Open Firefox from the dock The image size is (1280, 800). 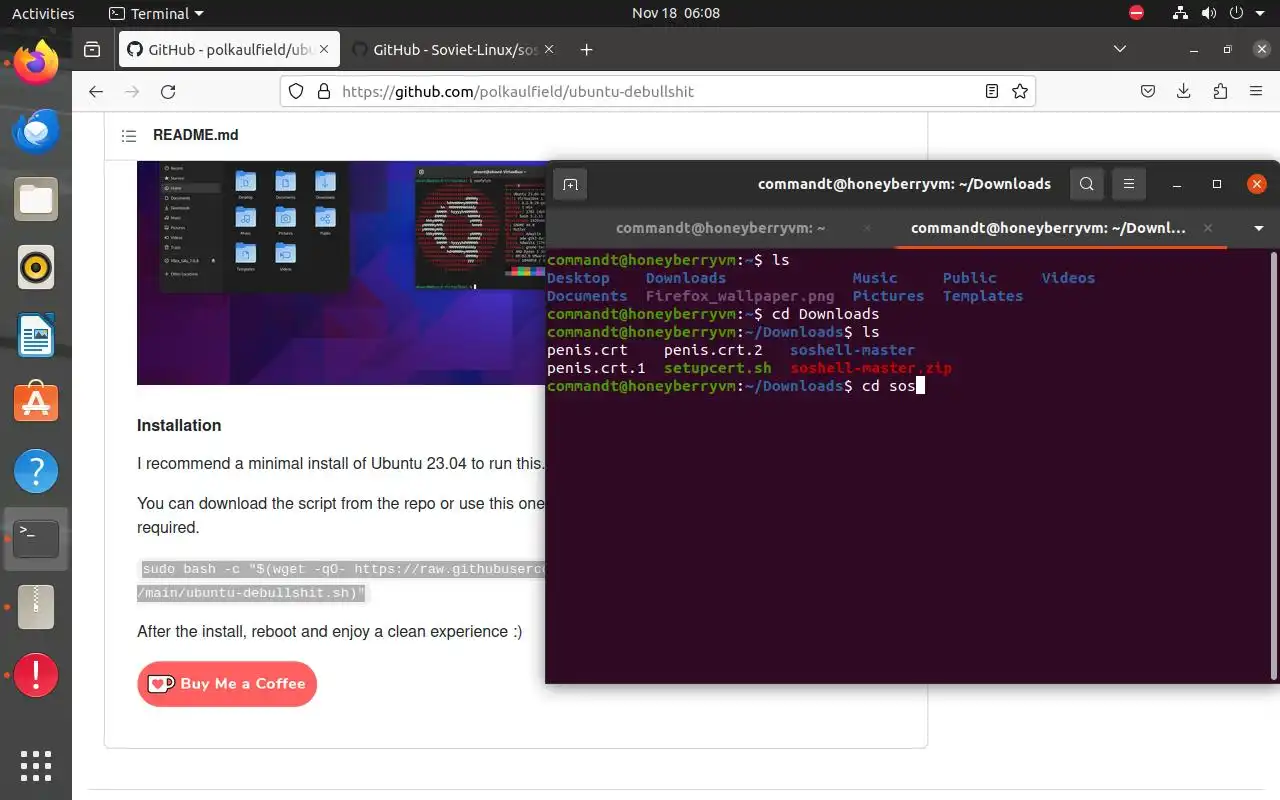(36, 64)
